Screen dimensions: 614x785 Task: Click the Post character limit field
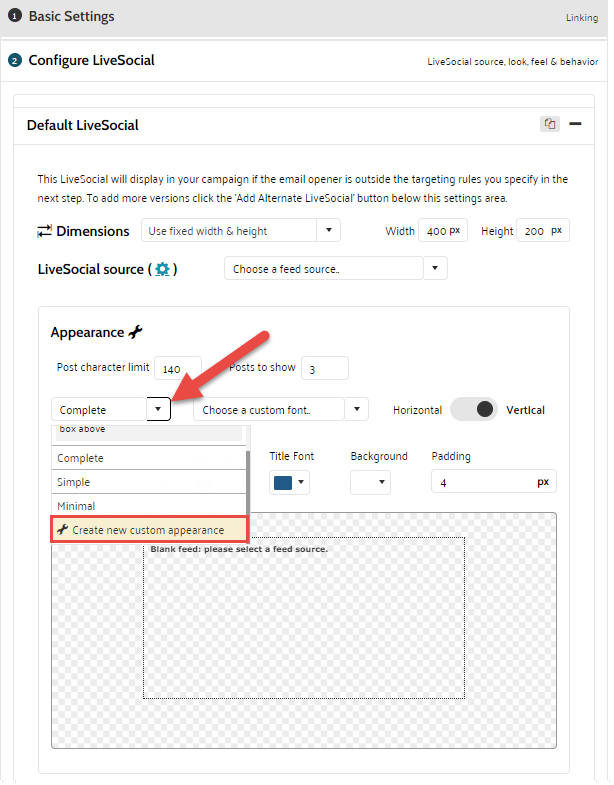click(178, 368)
